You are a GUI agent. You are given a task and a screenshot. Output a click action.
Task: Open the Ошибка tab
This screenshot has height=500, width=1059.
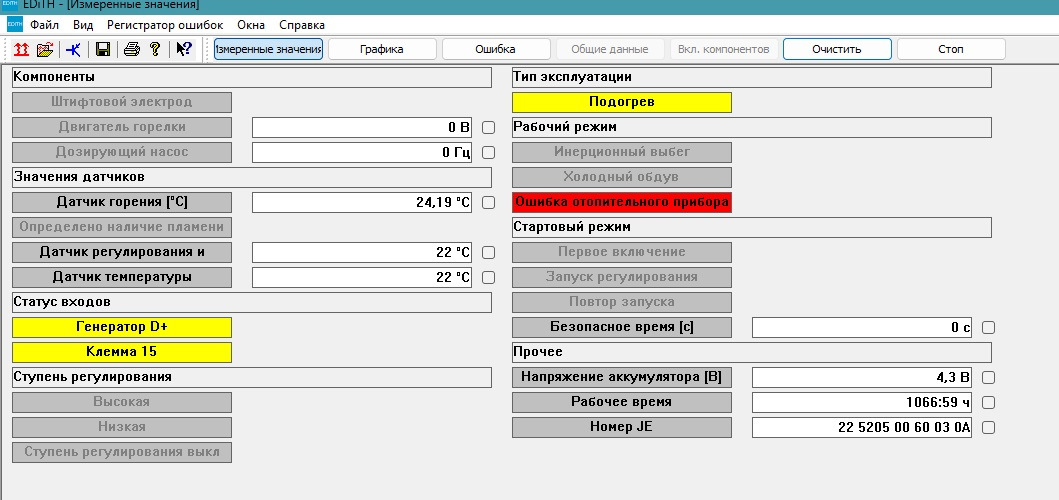click(x=496, y=49)
